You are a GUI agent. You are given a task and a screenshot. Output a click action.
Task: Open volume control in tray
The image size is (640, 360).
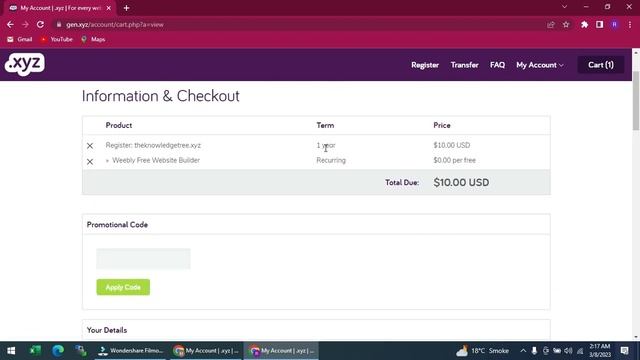point(568,351)
